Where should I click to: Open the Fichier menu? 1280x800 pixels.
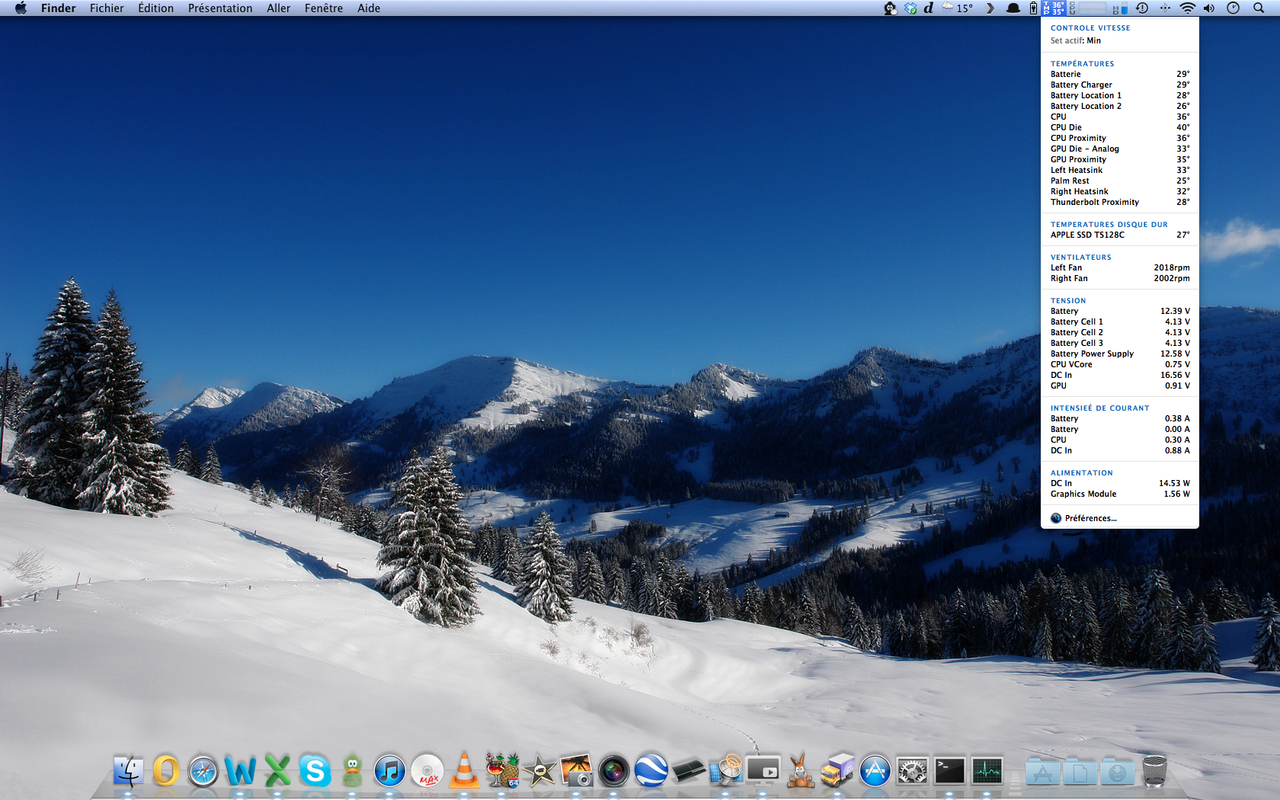[107, 8]
